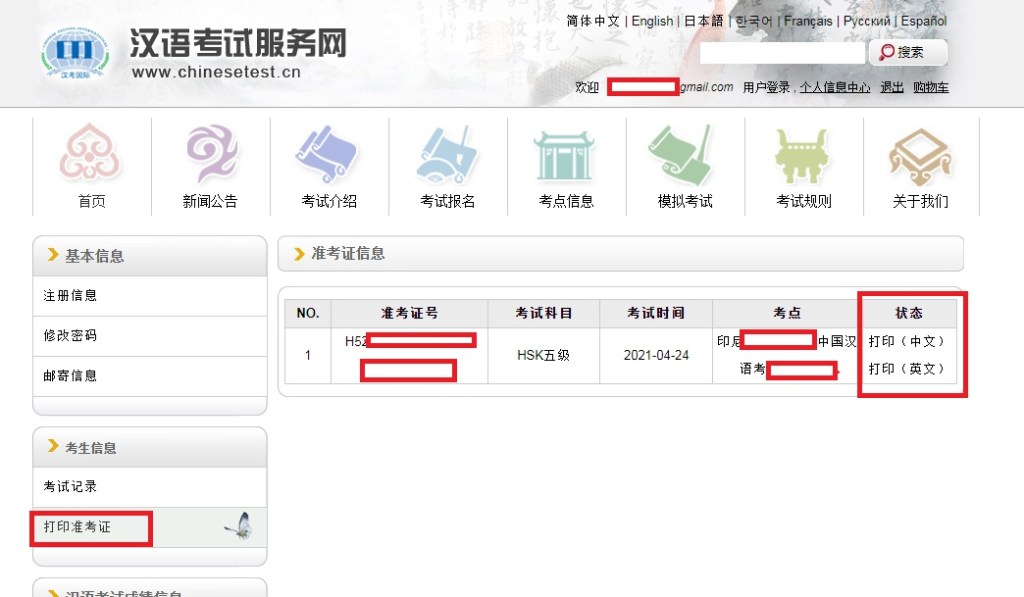The image size is (1024, 597).
Task: Click the 考点信息 gate icon
Action: (565, 155)
